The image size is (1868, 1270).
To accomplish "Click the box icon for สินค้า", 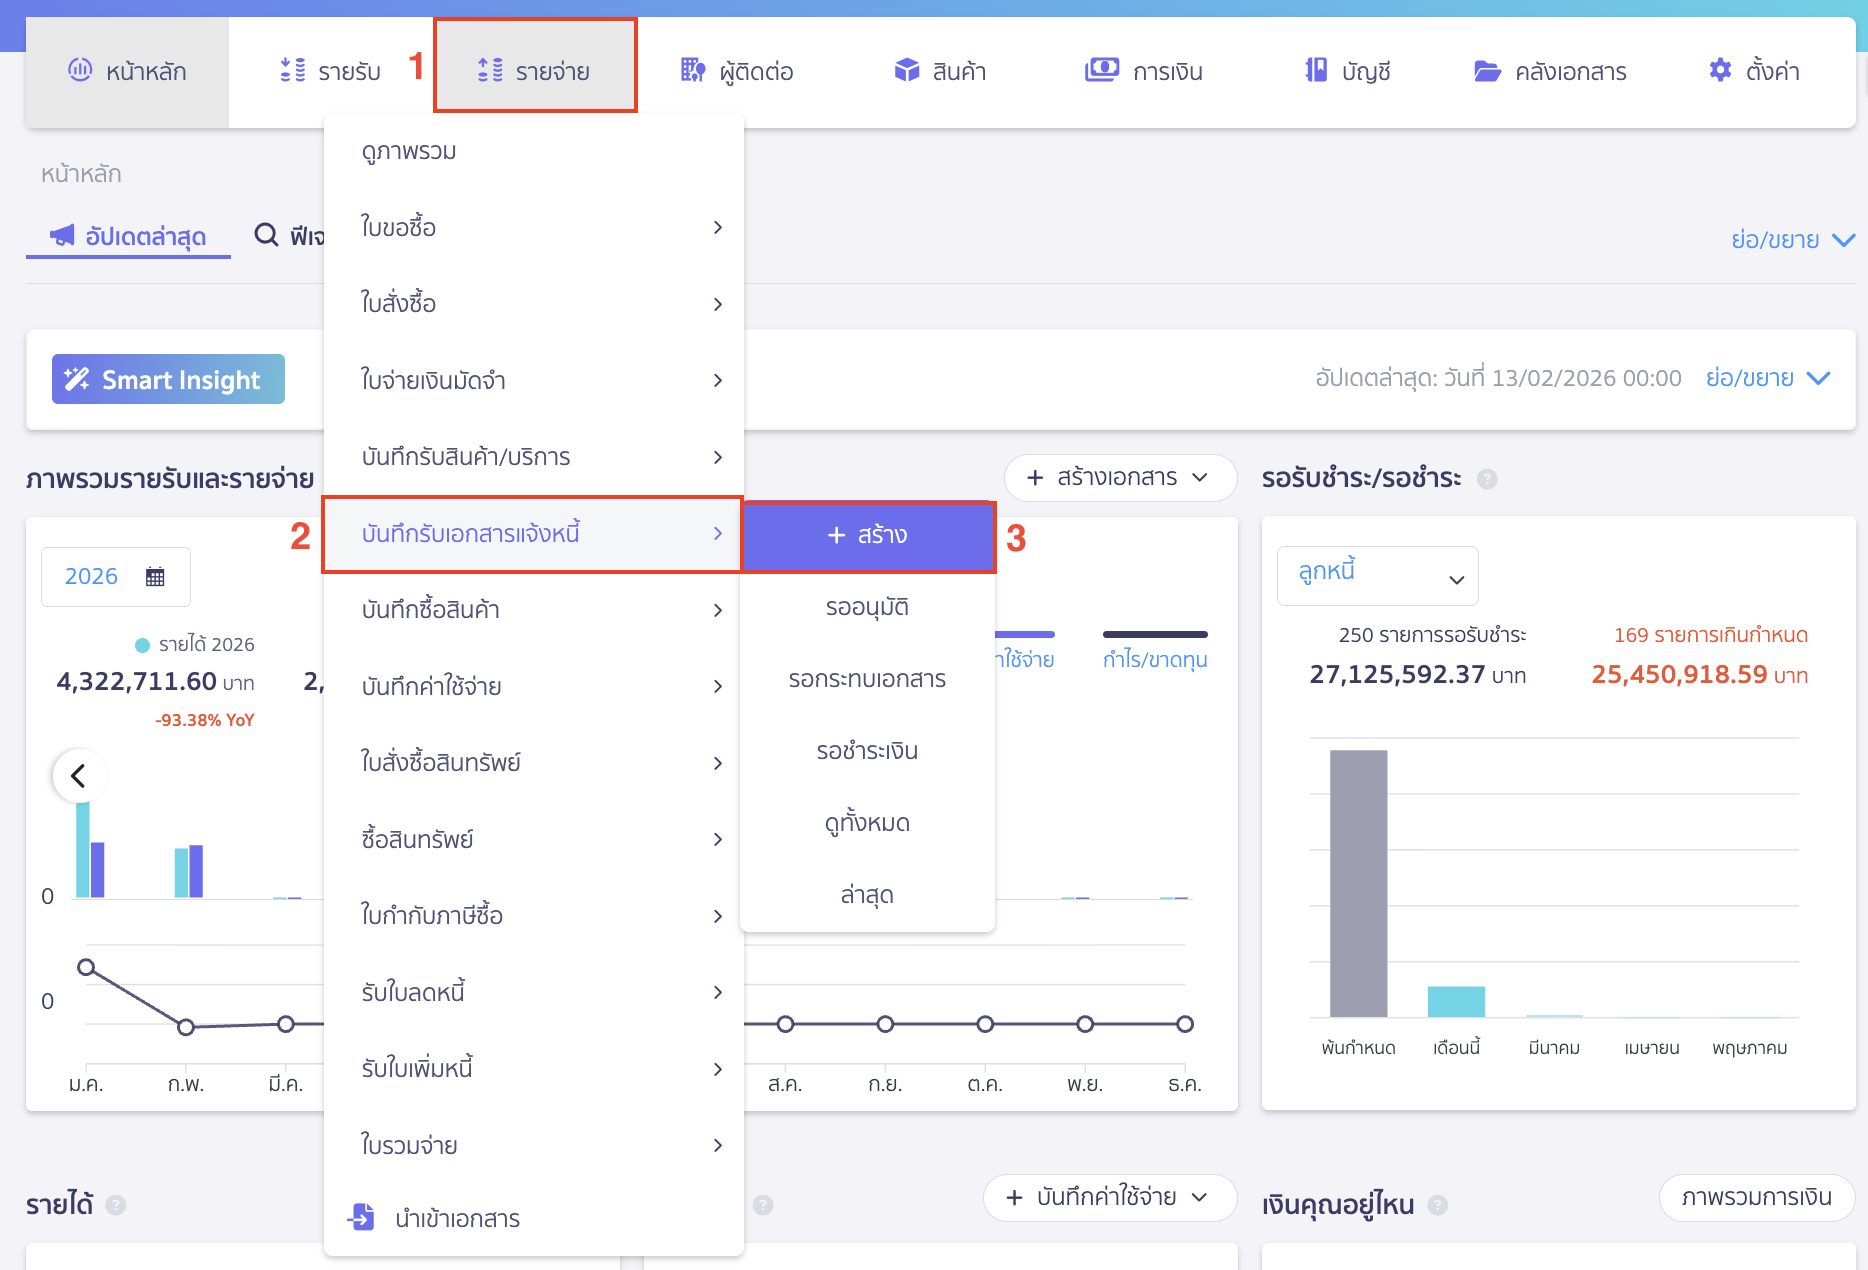I will [x=906, y=70].
